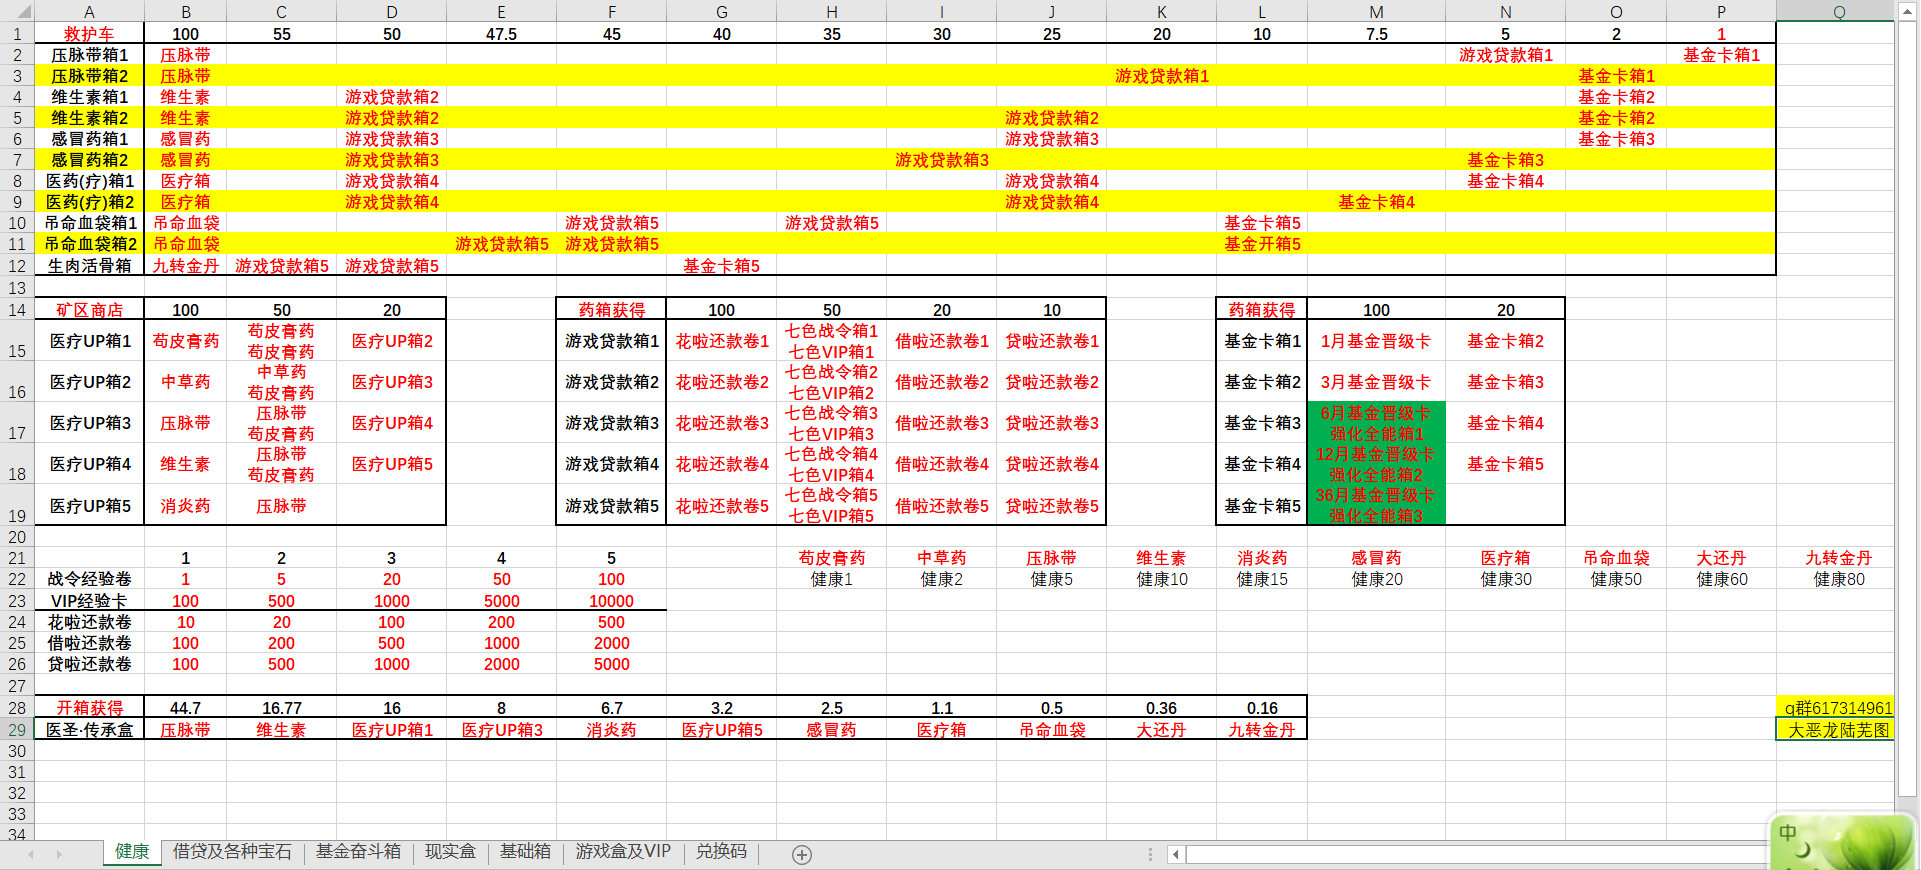Select the 基金卡箱1 cell in column P
Screen dimensions: 1921x870
click(x=1721, y=55)
